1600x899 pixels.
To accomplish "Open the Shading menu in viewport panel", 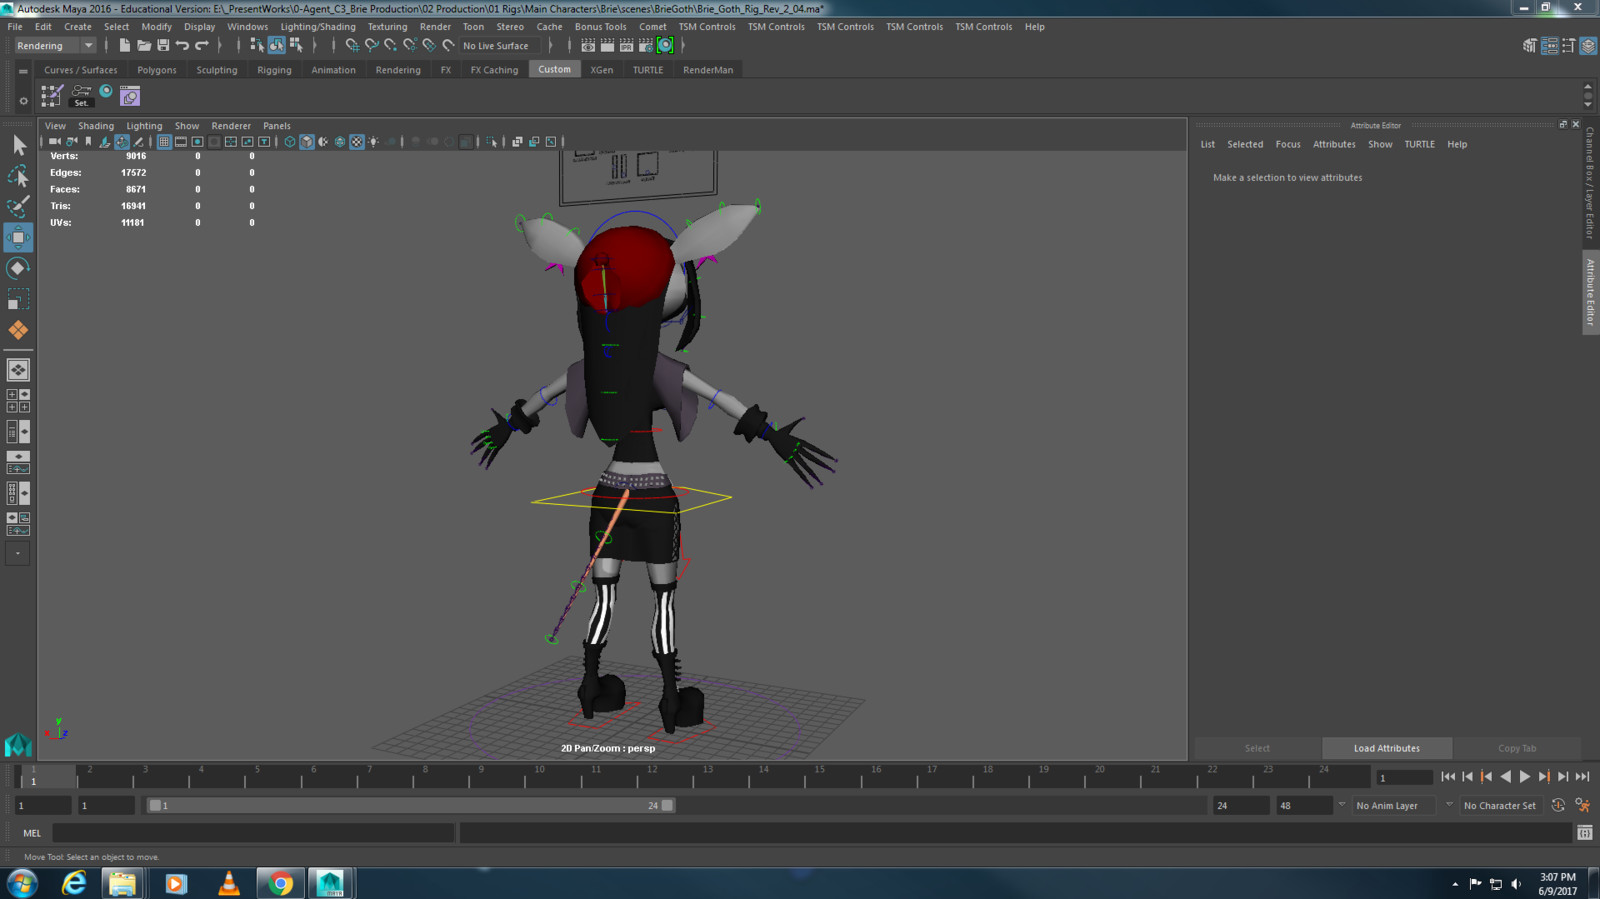I will tap(96, 126).
